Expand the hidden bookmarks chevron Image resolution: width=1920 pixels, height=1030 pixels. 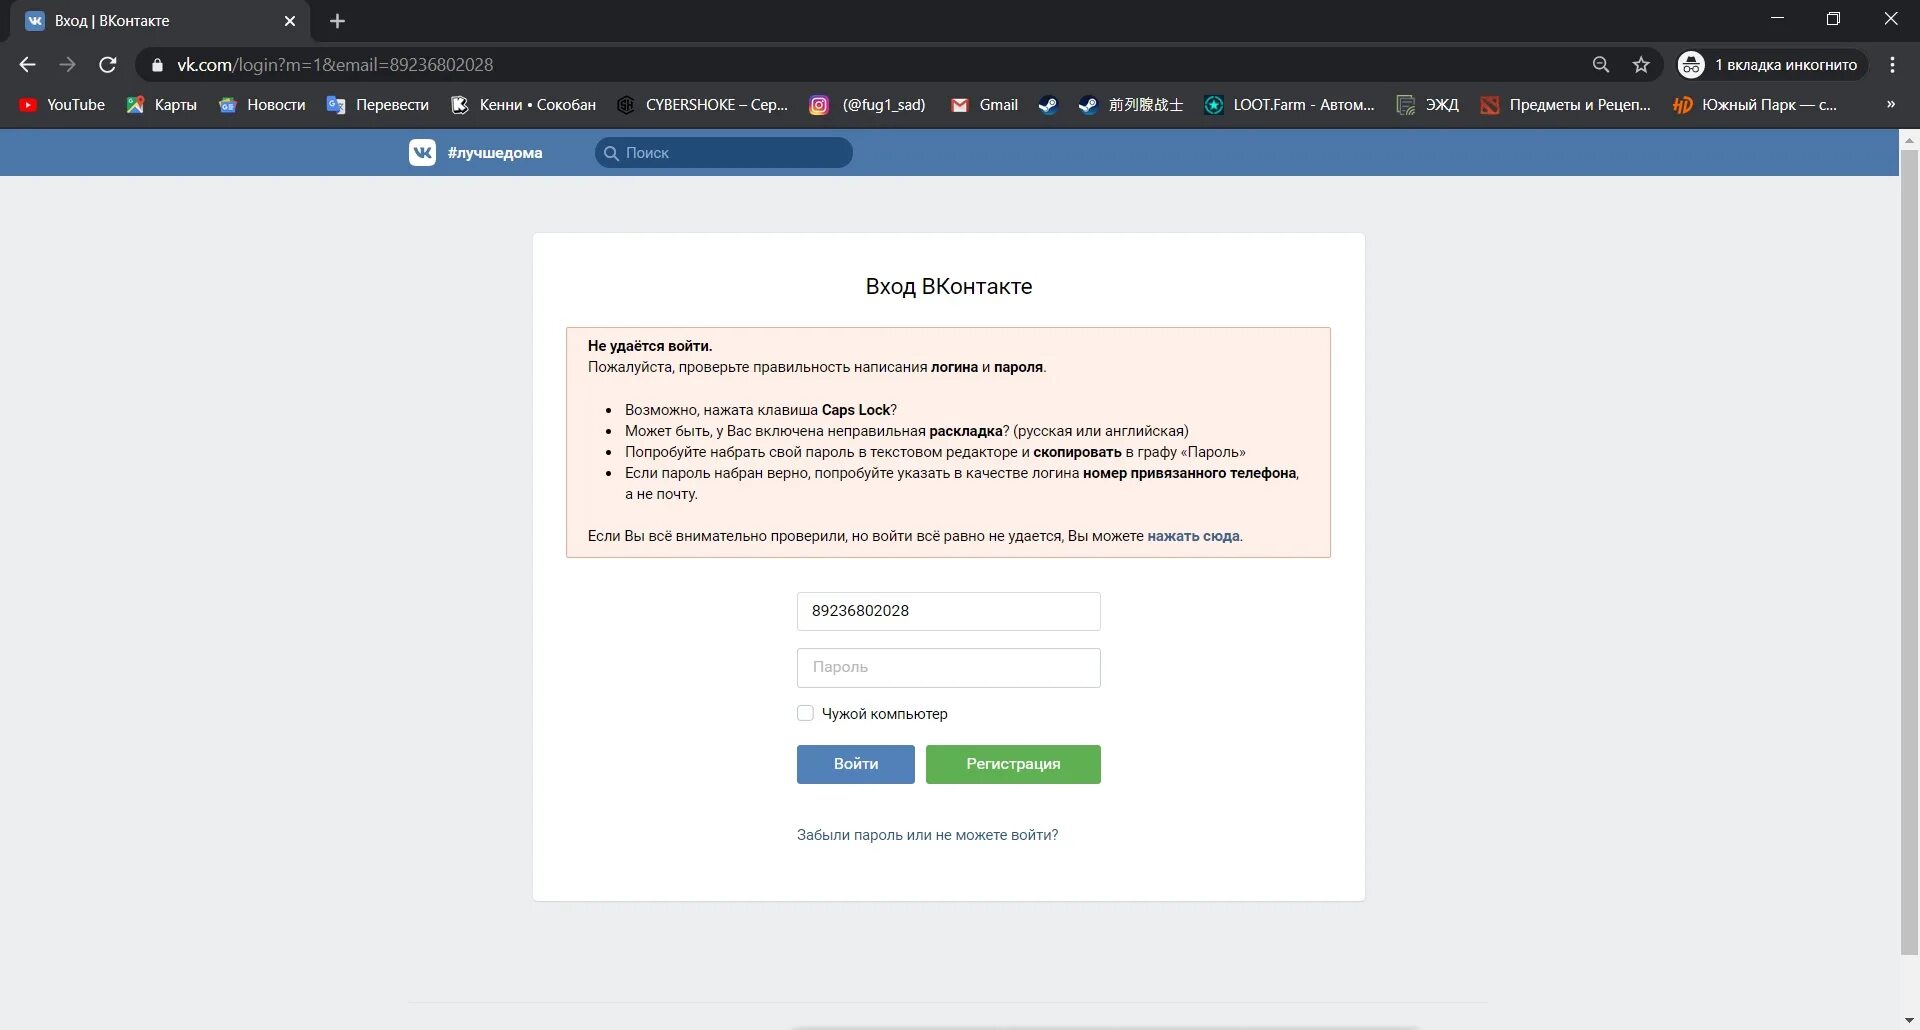[x=1890, y=105]
